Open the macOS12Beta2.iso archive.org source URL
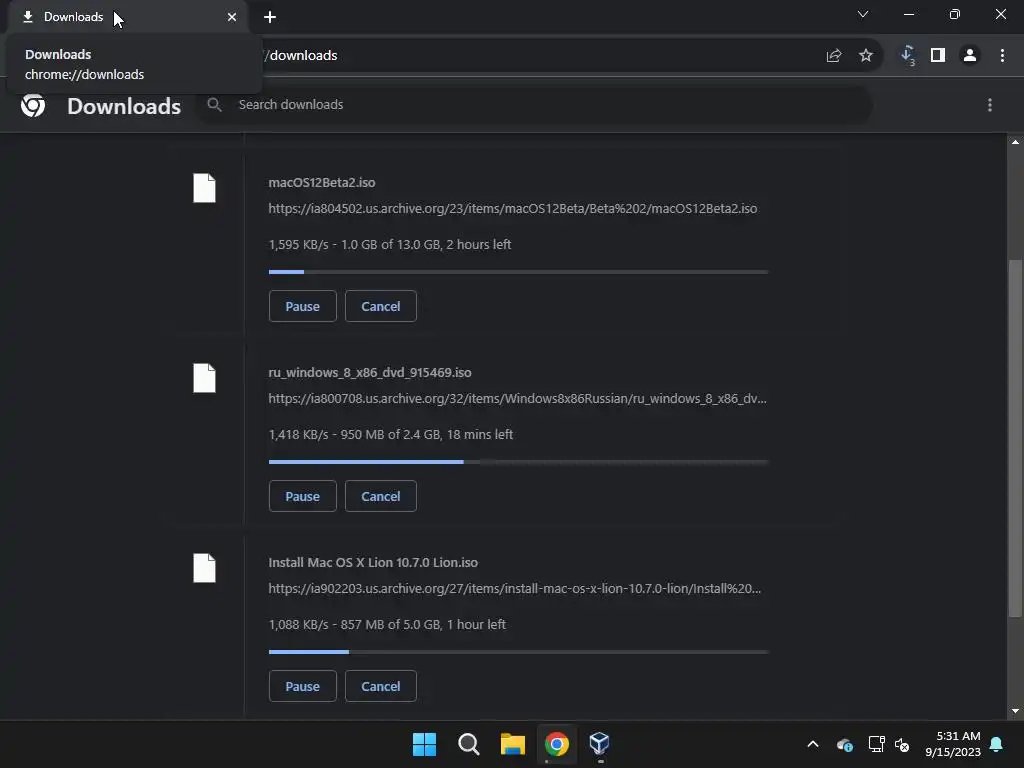Viewport: 1024px width, 768px height. [x=513, y=209]
